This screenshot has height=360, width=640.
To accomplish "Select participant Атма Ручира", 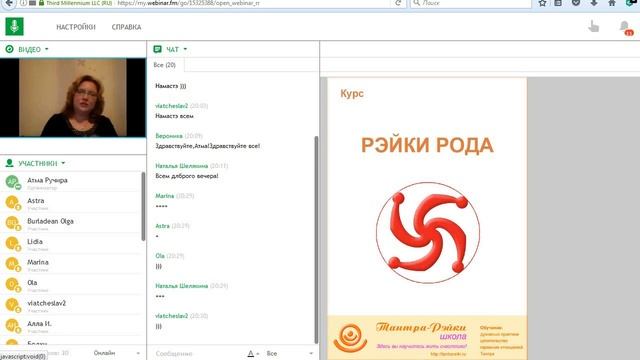I will pos(71,182).
